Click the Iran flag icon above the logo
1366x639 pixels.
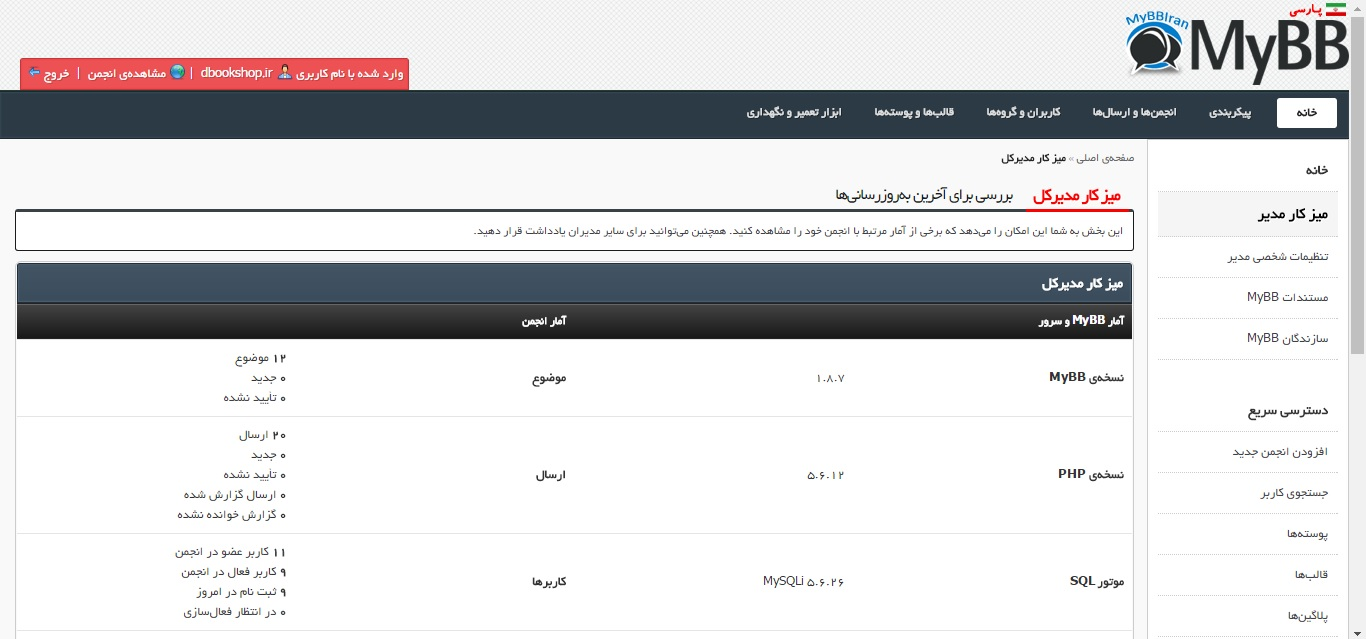1335,9
